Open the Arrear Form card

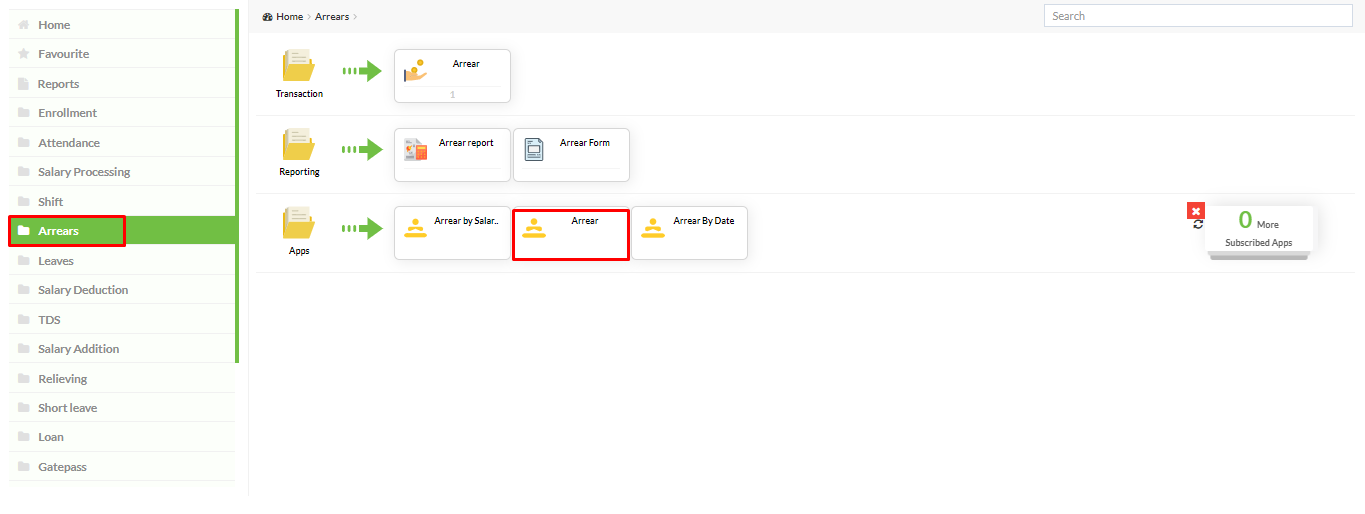point(571,155)
